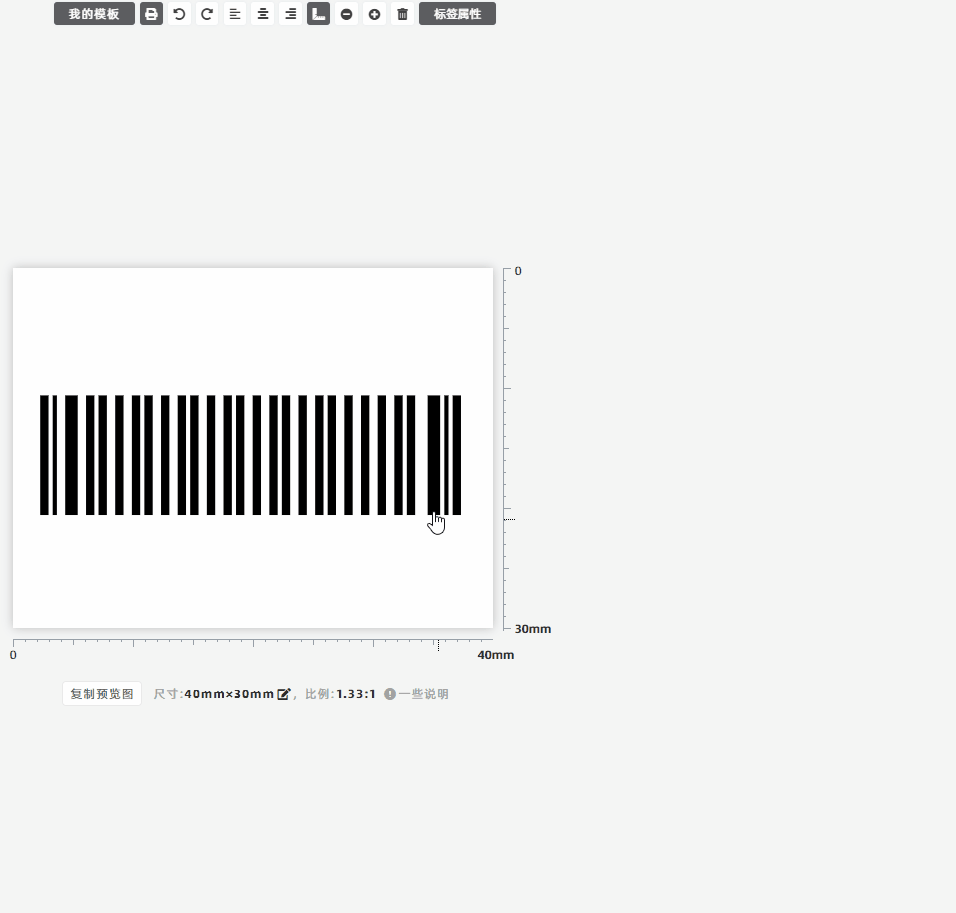This screenshot has width=956, height=913.
Task: Zoom out with the minus icon
Action: coord(346,14)
